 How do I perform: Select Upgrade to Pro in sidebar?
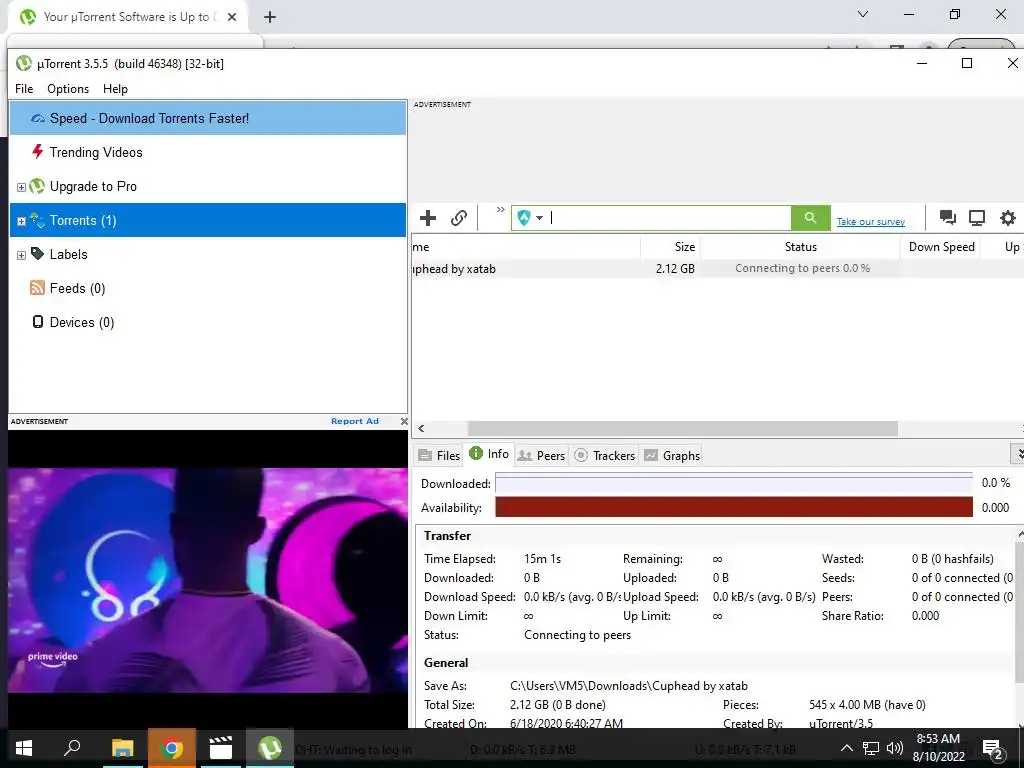click(208, 186)
